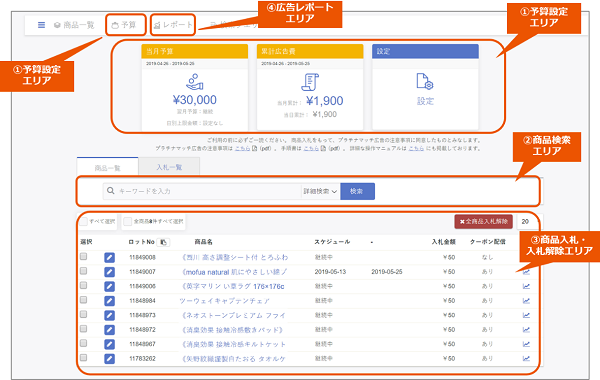This screenshot has height=380, width=600.
Task: Edit lot 11848984 with pencil icon
Action: 109,301
